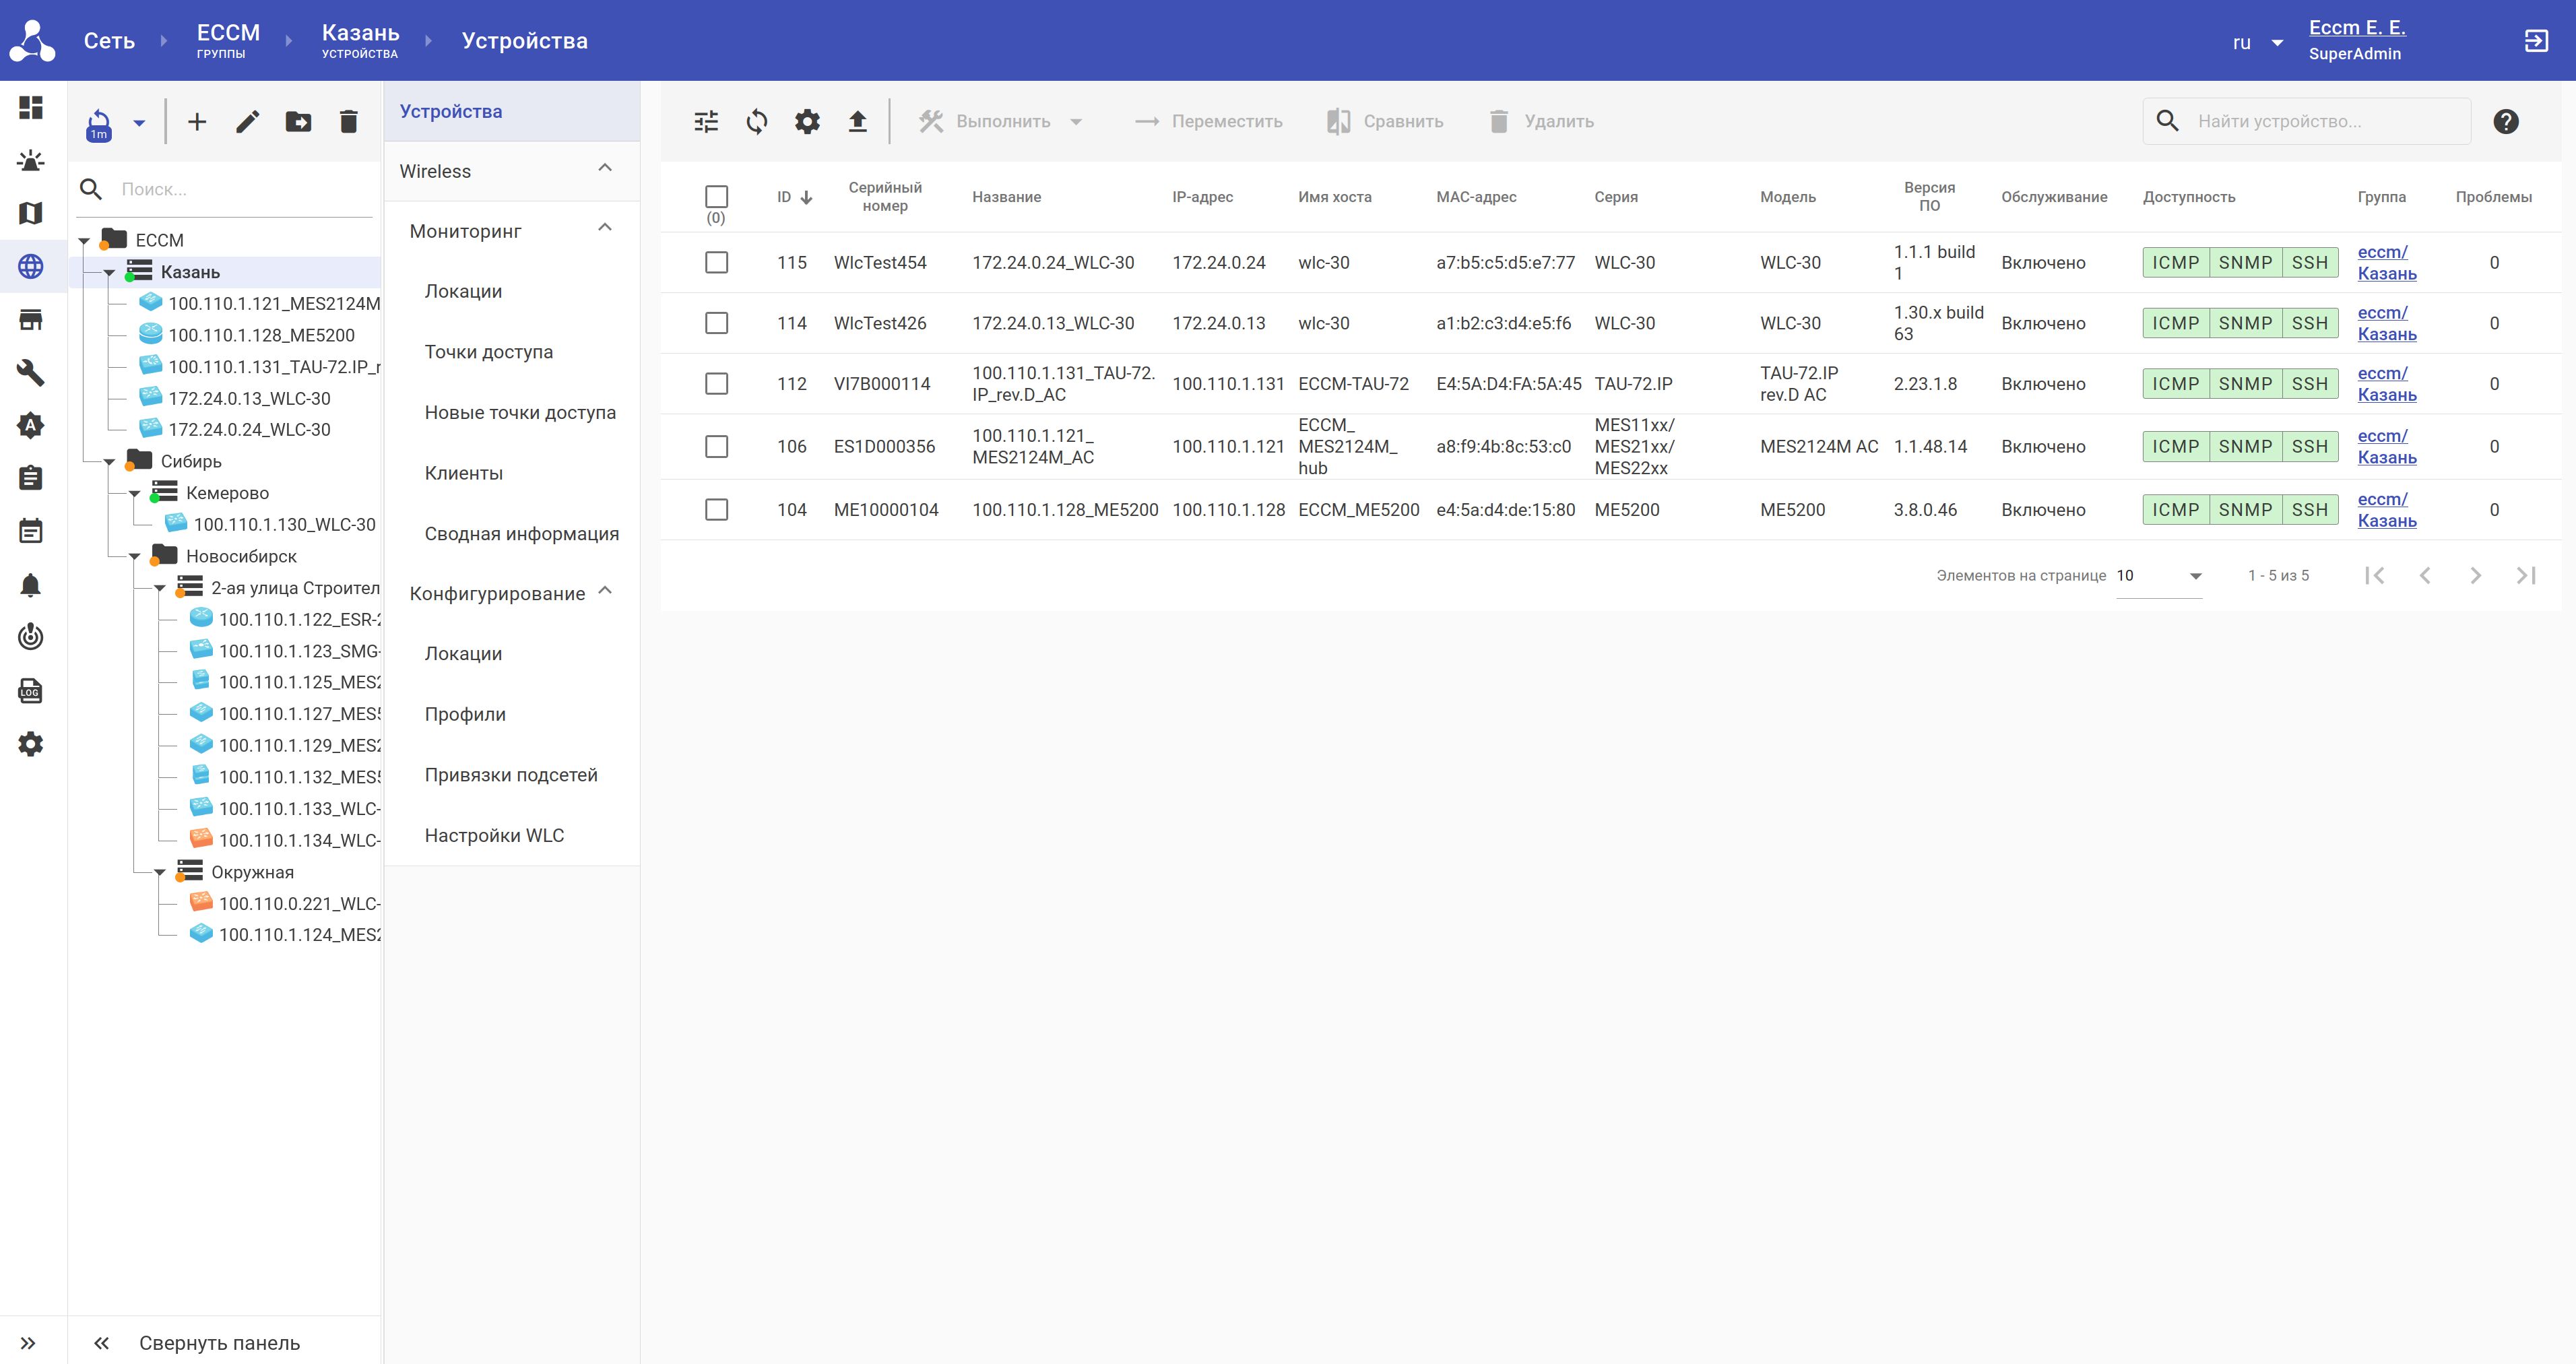Check the box for device WlcTest454
The height and width of the screenshot is (1364, 2576).
716,263
